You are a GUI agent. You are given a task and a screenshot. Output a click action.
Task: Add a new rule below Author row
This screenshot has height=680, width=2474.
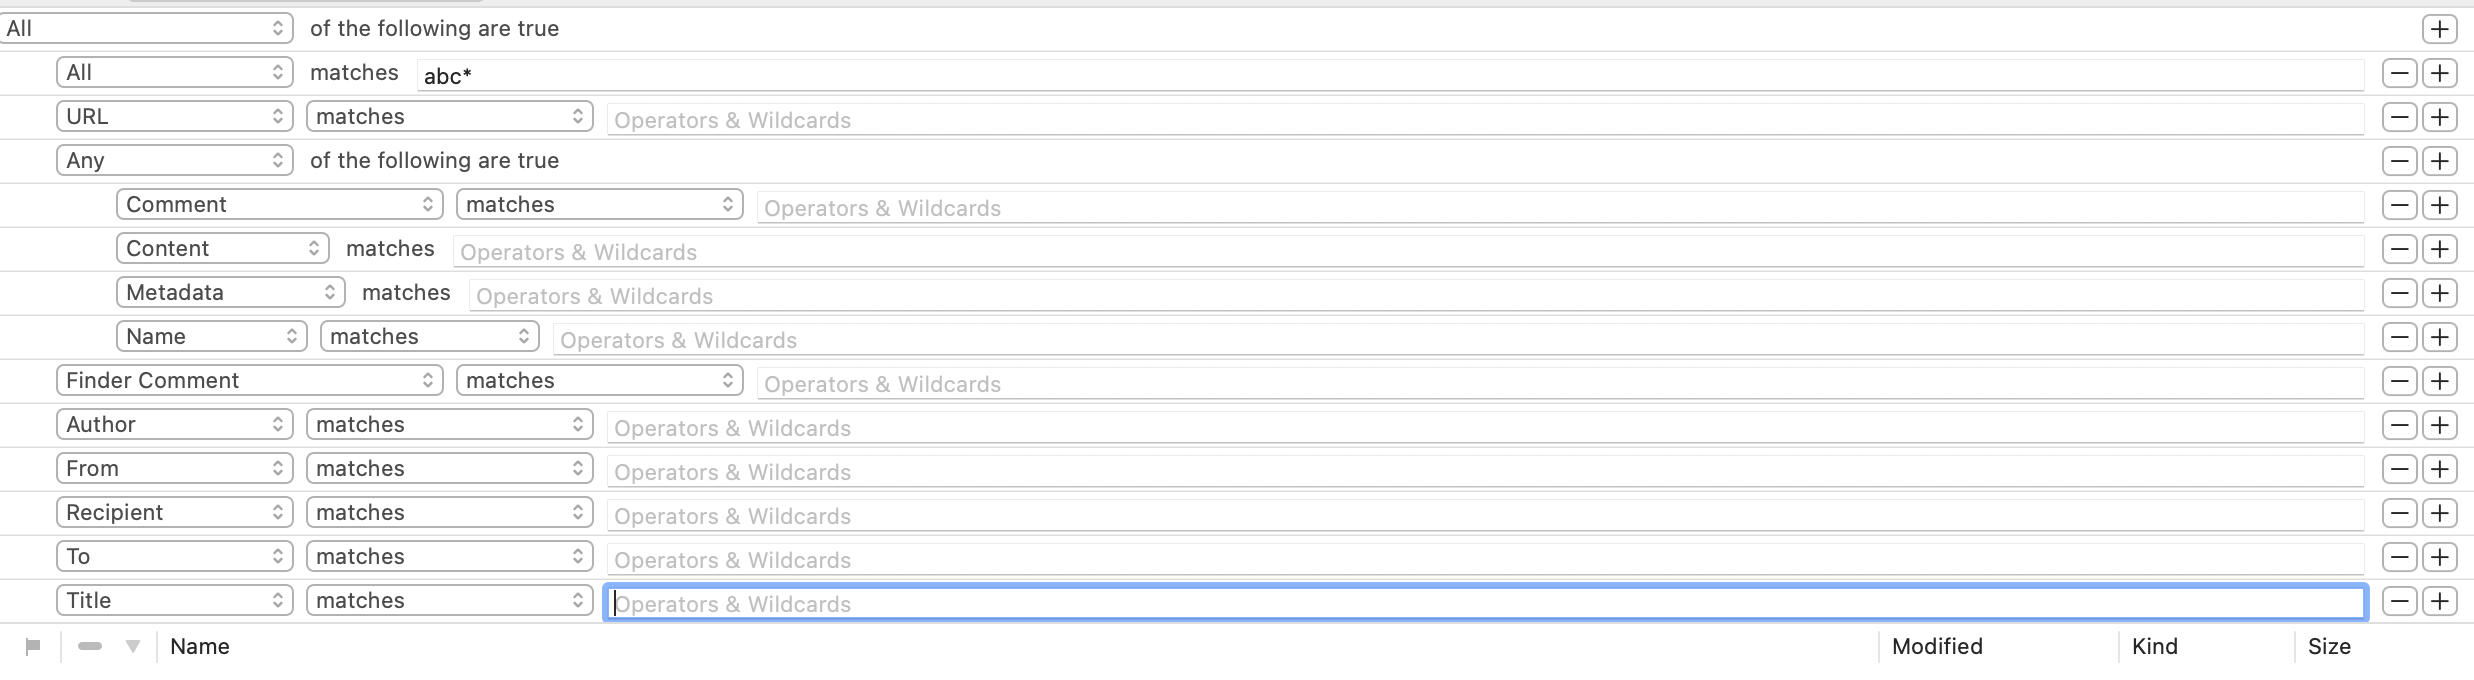tap(2439, 425)
